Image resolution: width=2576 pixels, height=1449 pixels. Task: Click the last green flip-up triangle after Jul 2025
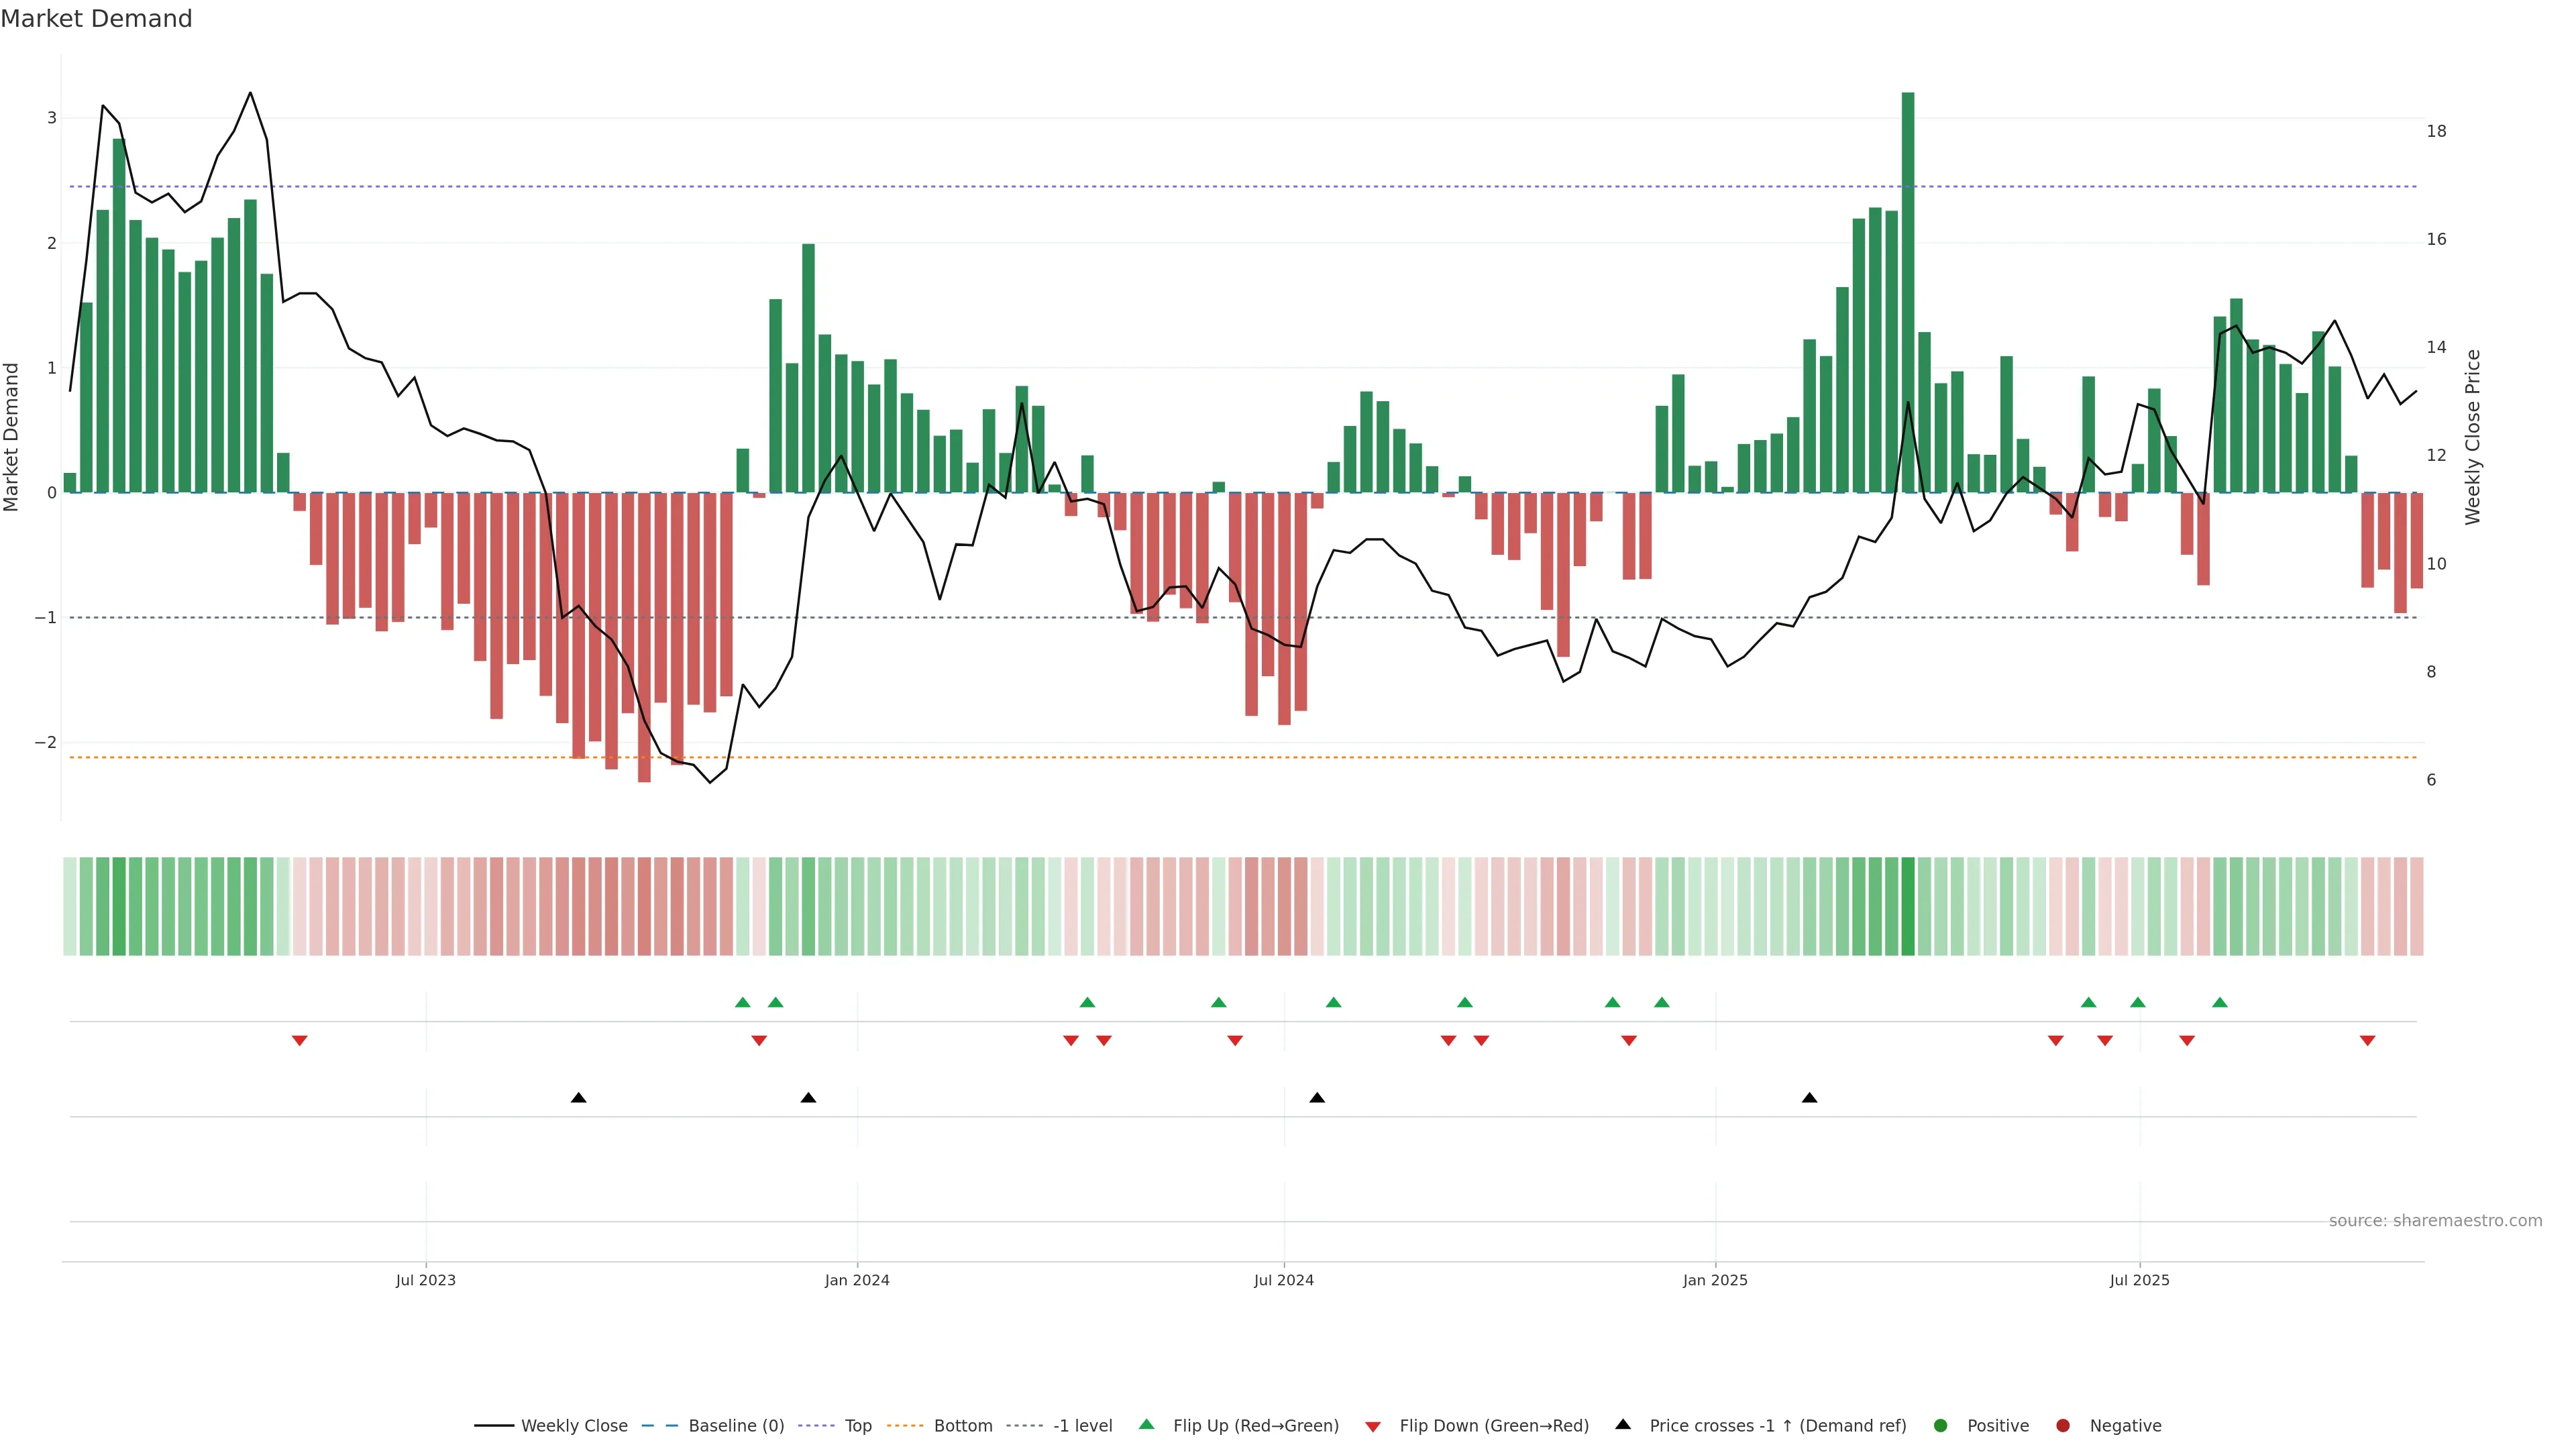click(x=2220, y=1002)
